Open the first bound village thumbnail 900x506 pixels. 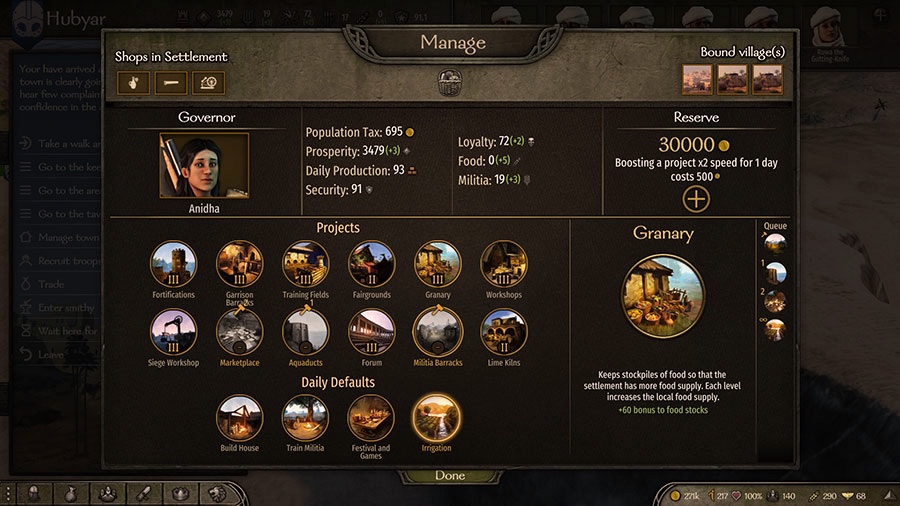coord(697,80)
